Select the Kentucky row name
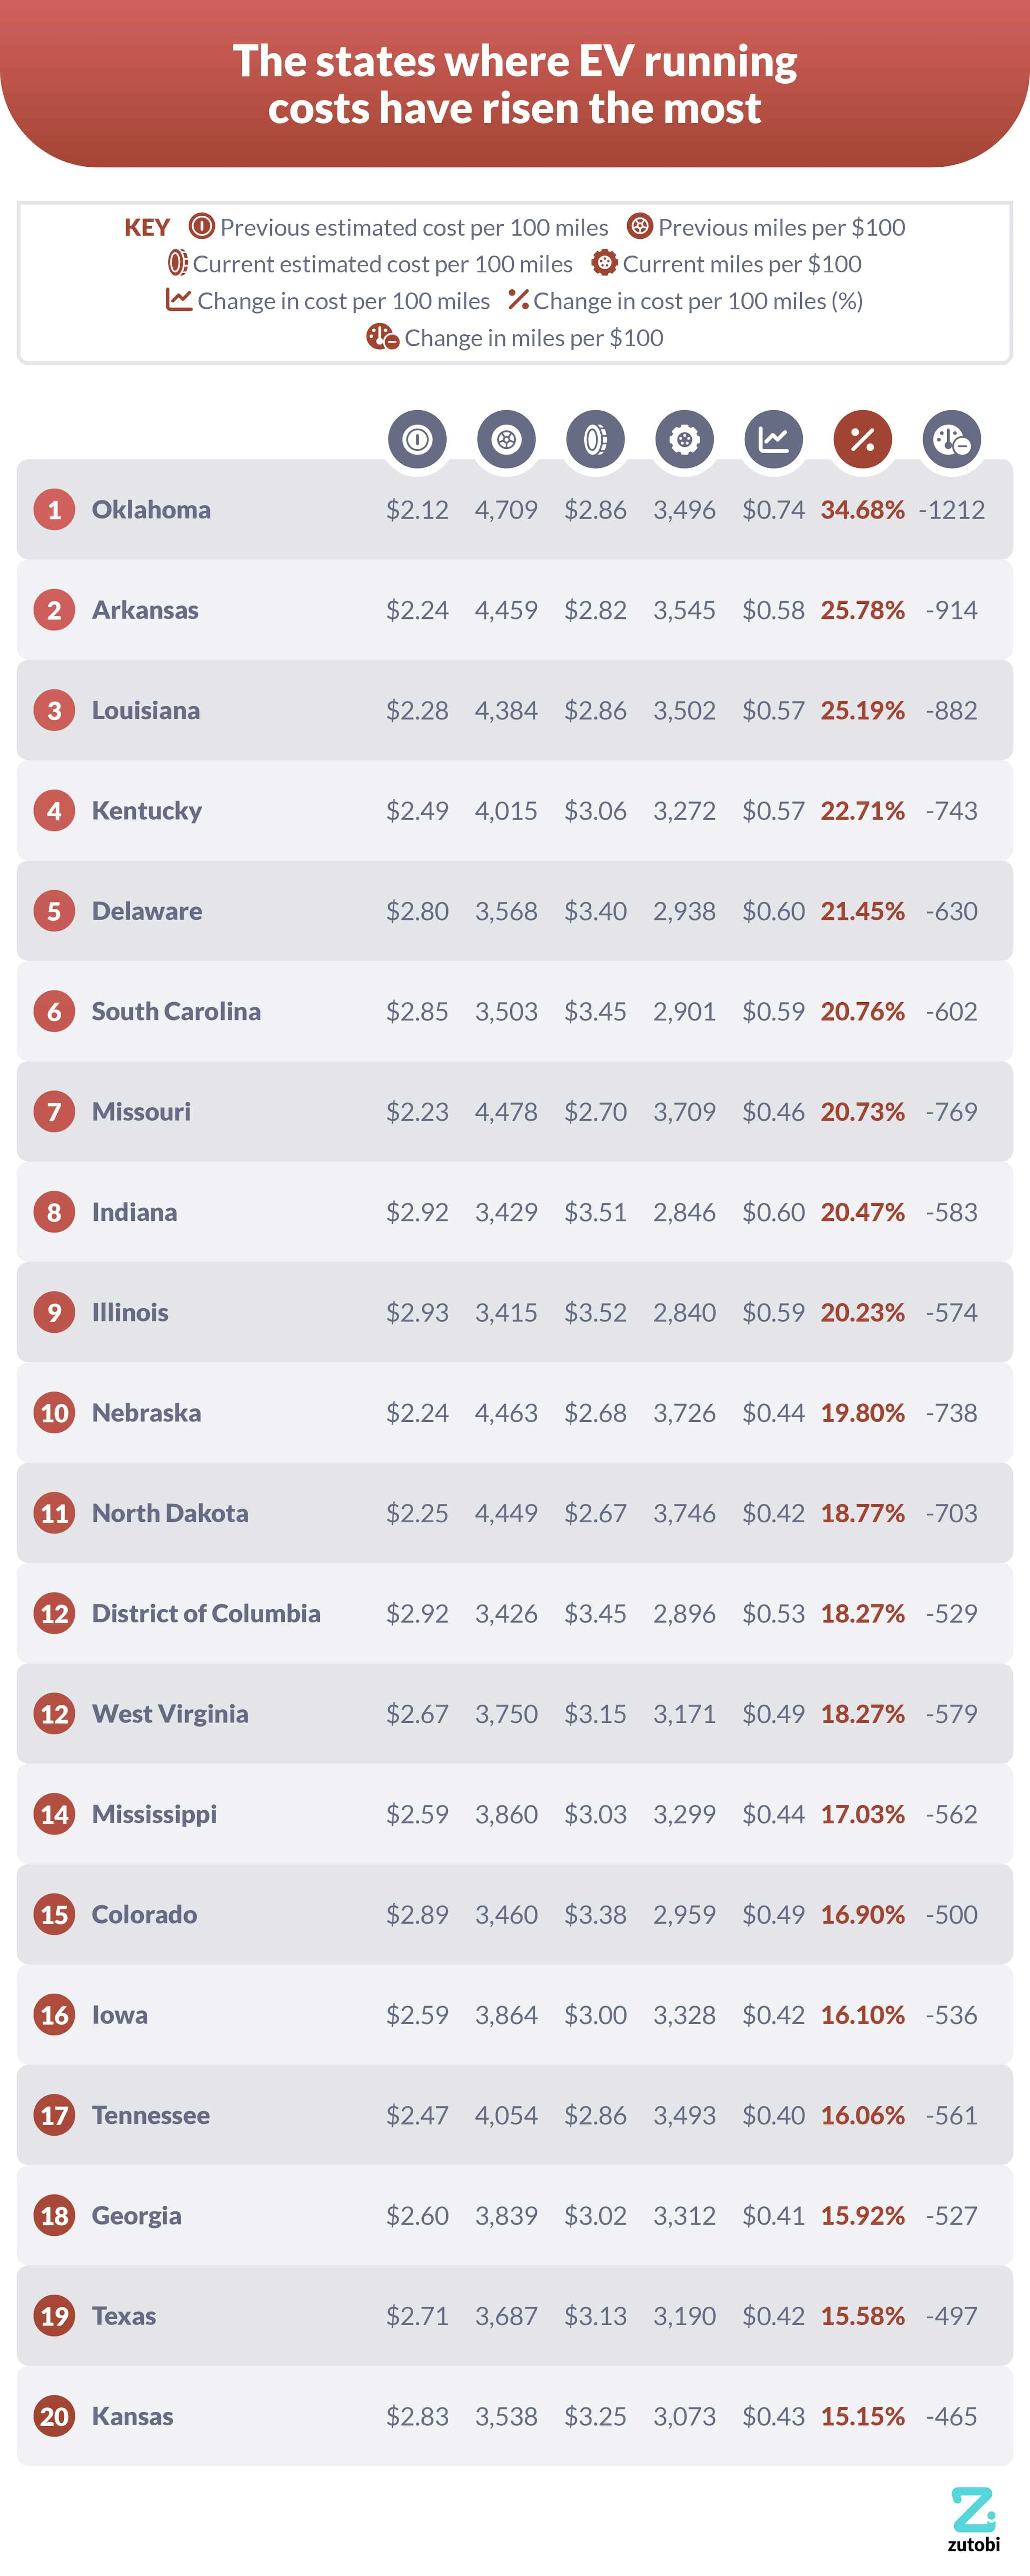 pyautogui.click(x=147, y=811)
